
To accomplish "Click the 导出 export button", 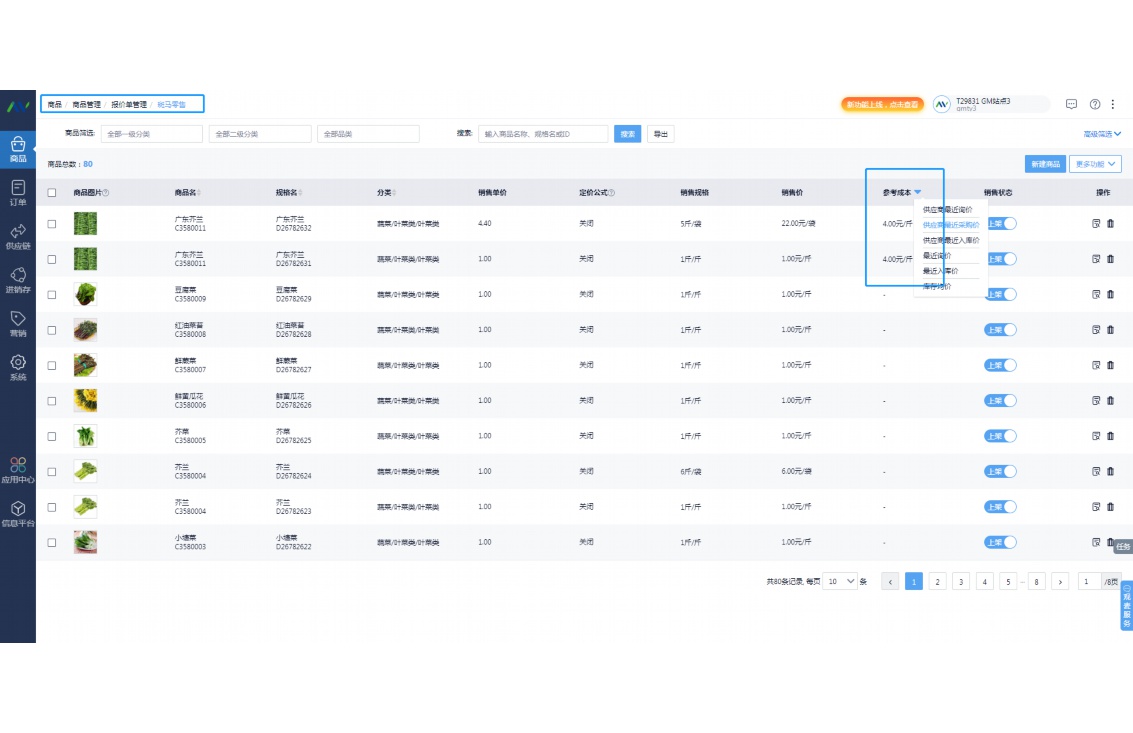I will click(x=660, y=134).
